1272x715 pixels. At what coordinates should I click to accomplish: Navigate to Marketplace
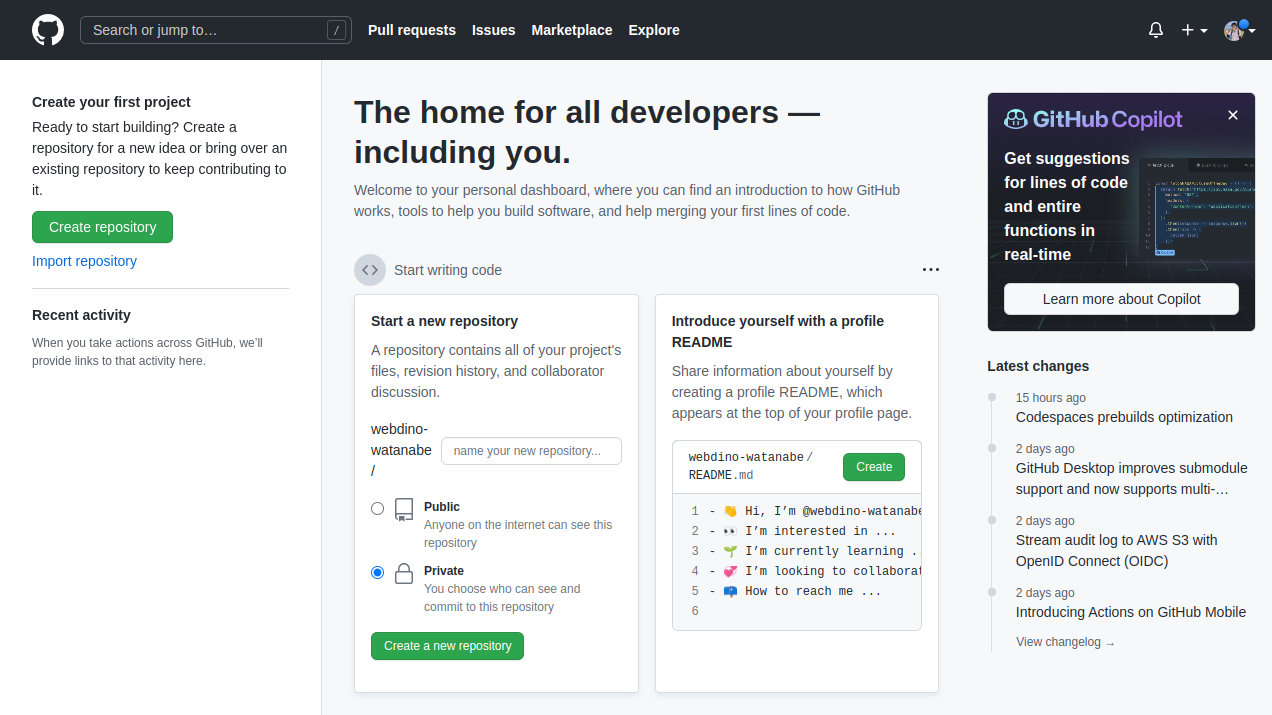click(572, 30)
